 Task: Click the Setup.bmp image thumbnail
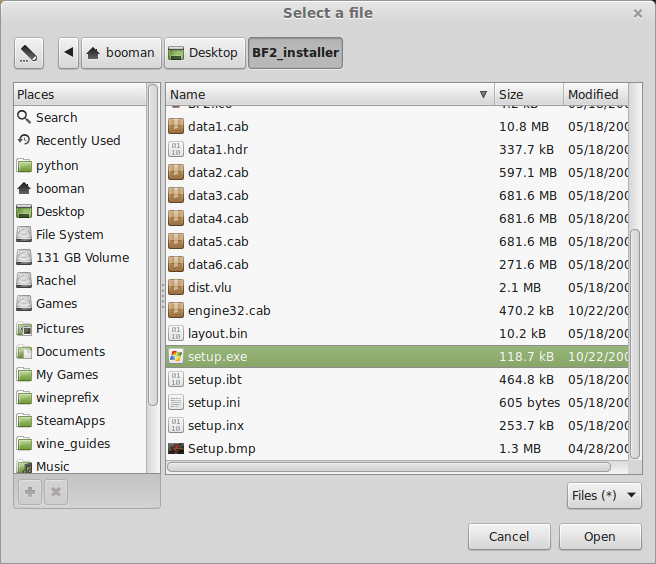[176, 449]
